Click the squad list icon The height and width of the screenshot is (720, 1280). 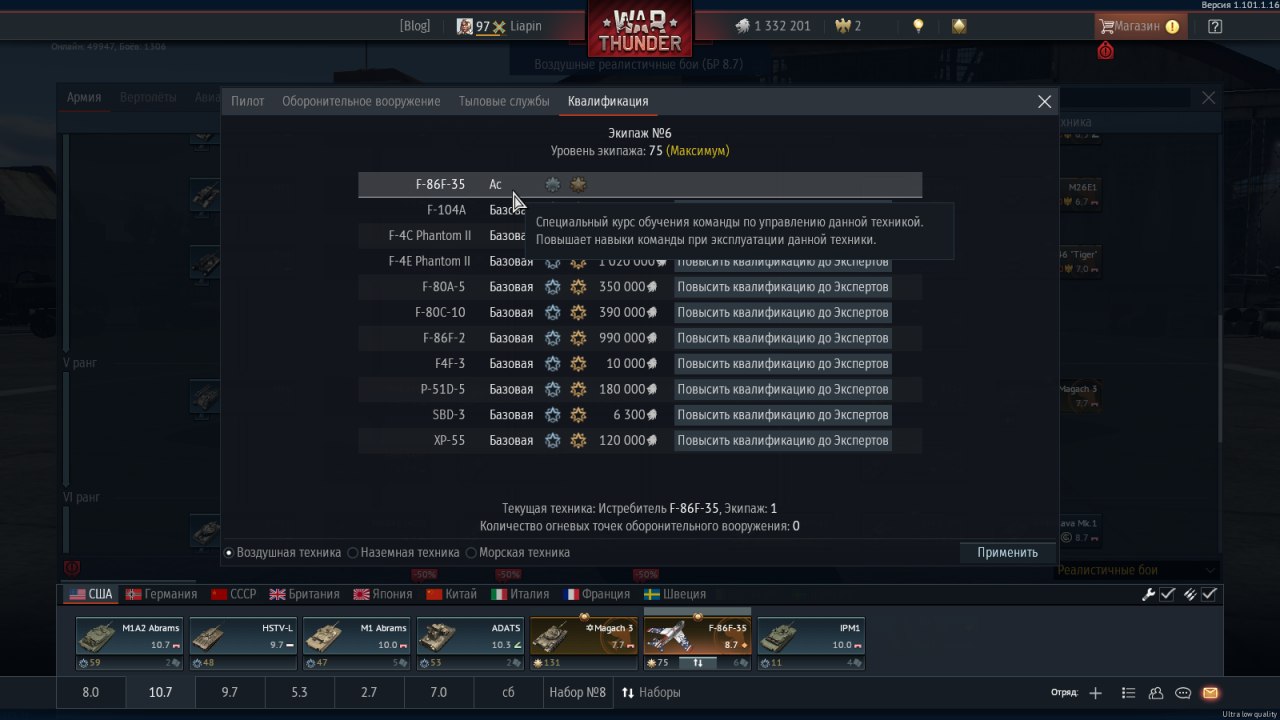(x=1129, y=693)
